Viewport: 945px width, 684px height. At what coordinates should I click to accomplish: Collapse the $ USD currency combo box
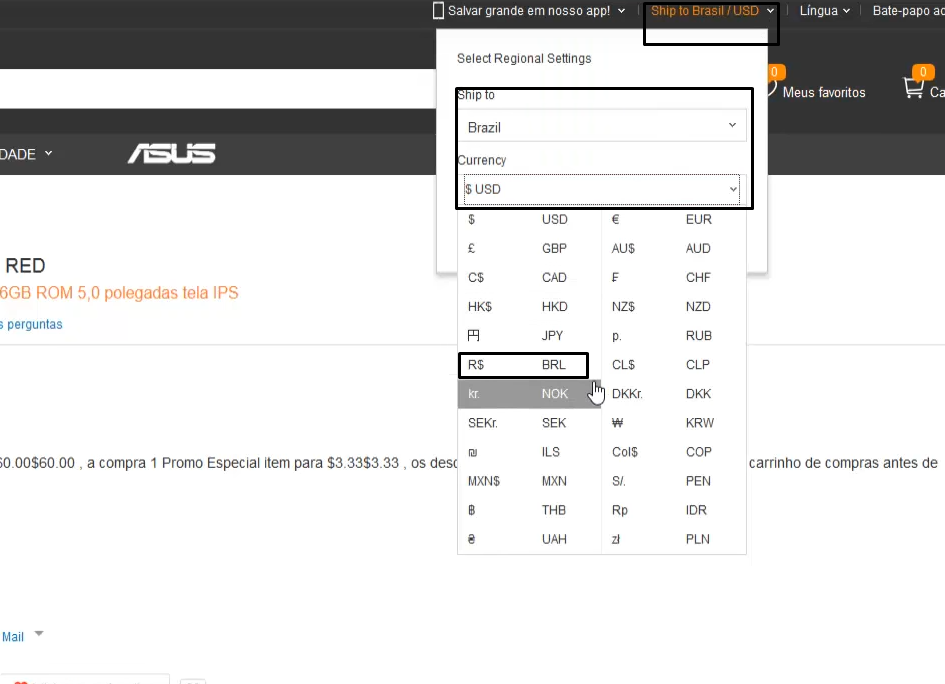[601, 189]
